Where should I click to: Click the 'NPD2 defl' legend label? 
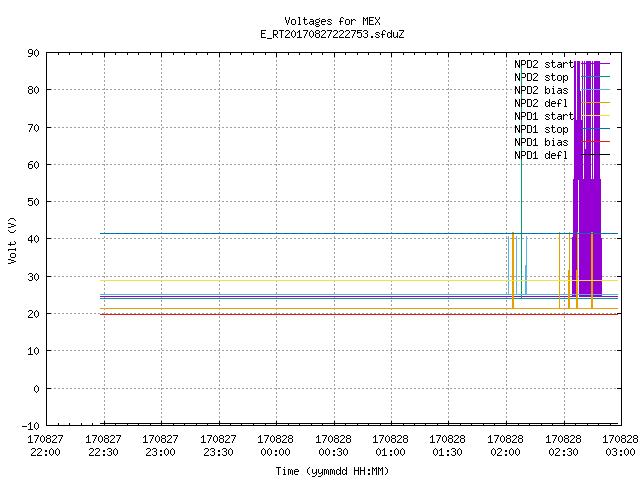coord(541,103)
